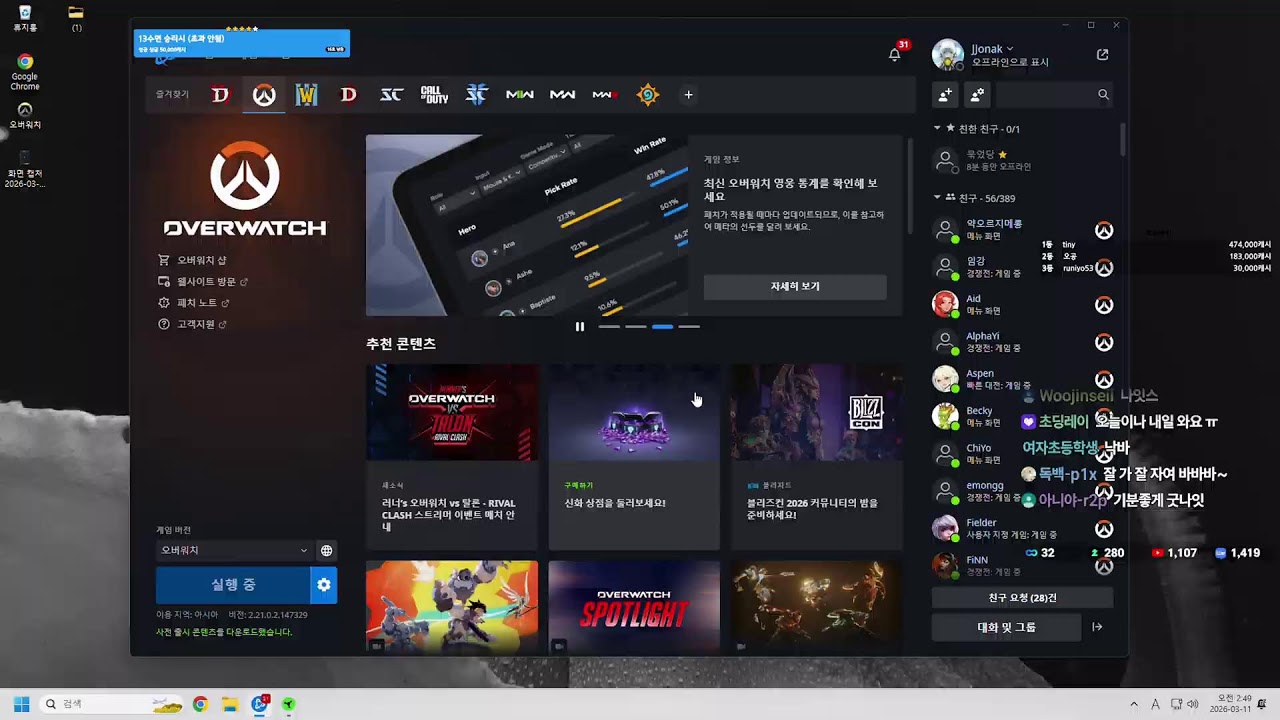The image size is (1280, 720).
Task: Open the 신화 상점을 둘러보세요 card
Action: [634, 457]
